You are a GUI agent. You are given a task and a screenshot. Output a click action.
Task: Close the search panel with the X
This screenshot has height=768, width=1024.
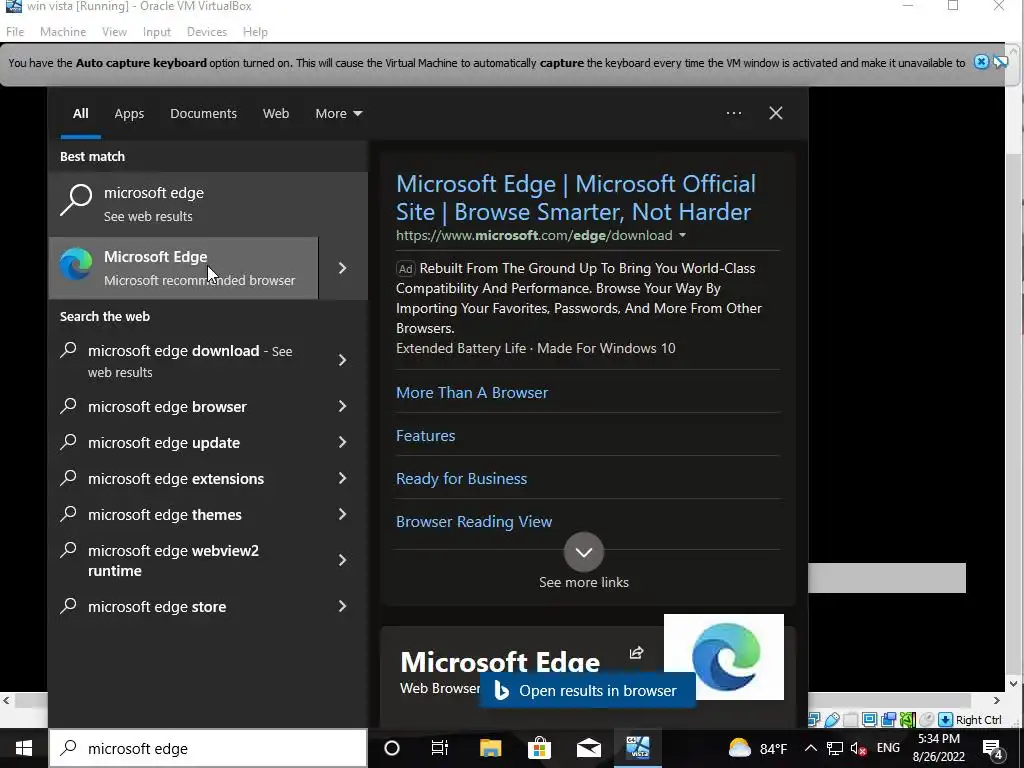click(x=776, y=113)
